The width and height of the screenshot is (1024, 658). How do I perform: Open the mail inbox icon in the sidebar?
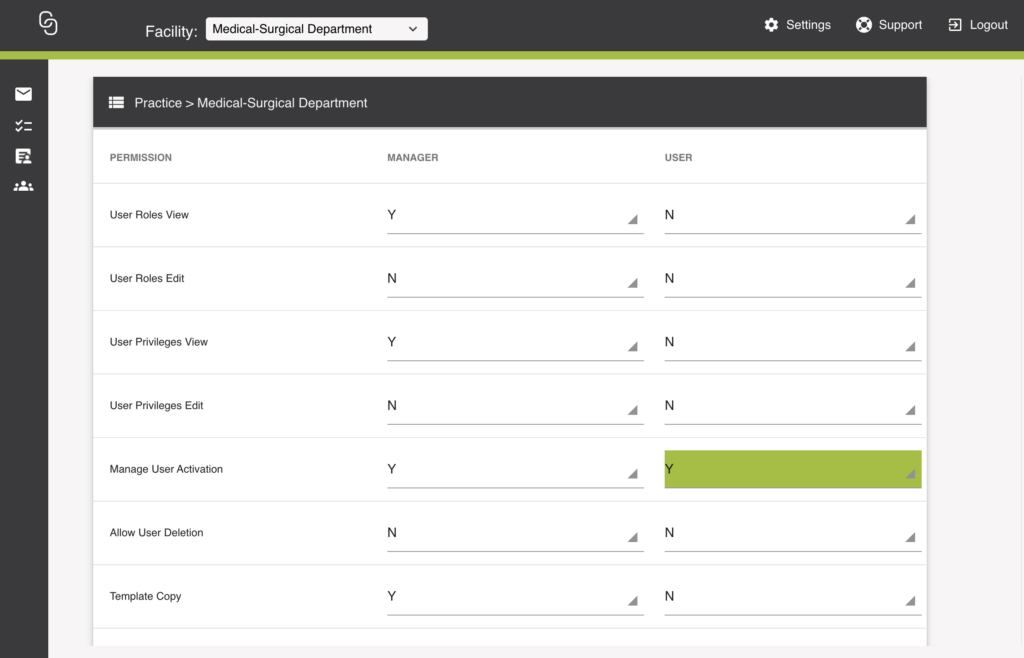click(23, 94)
